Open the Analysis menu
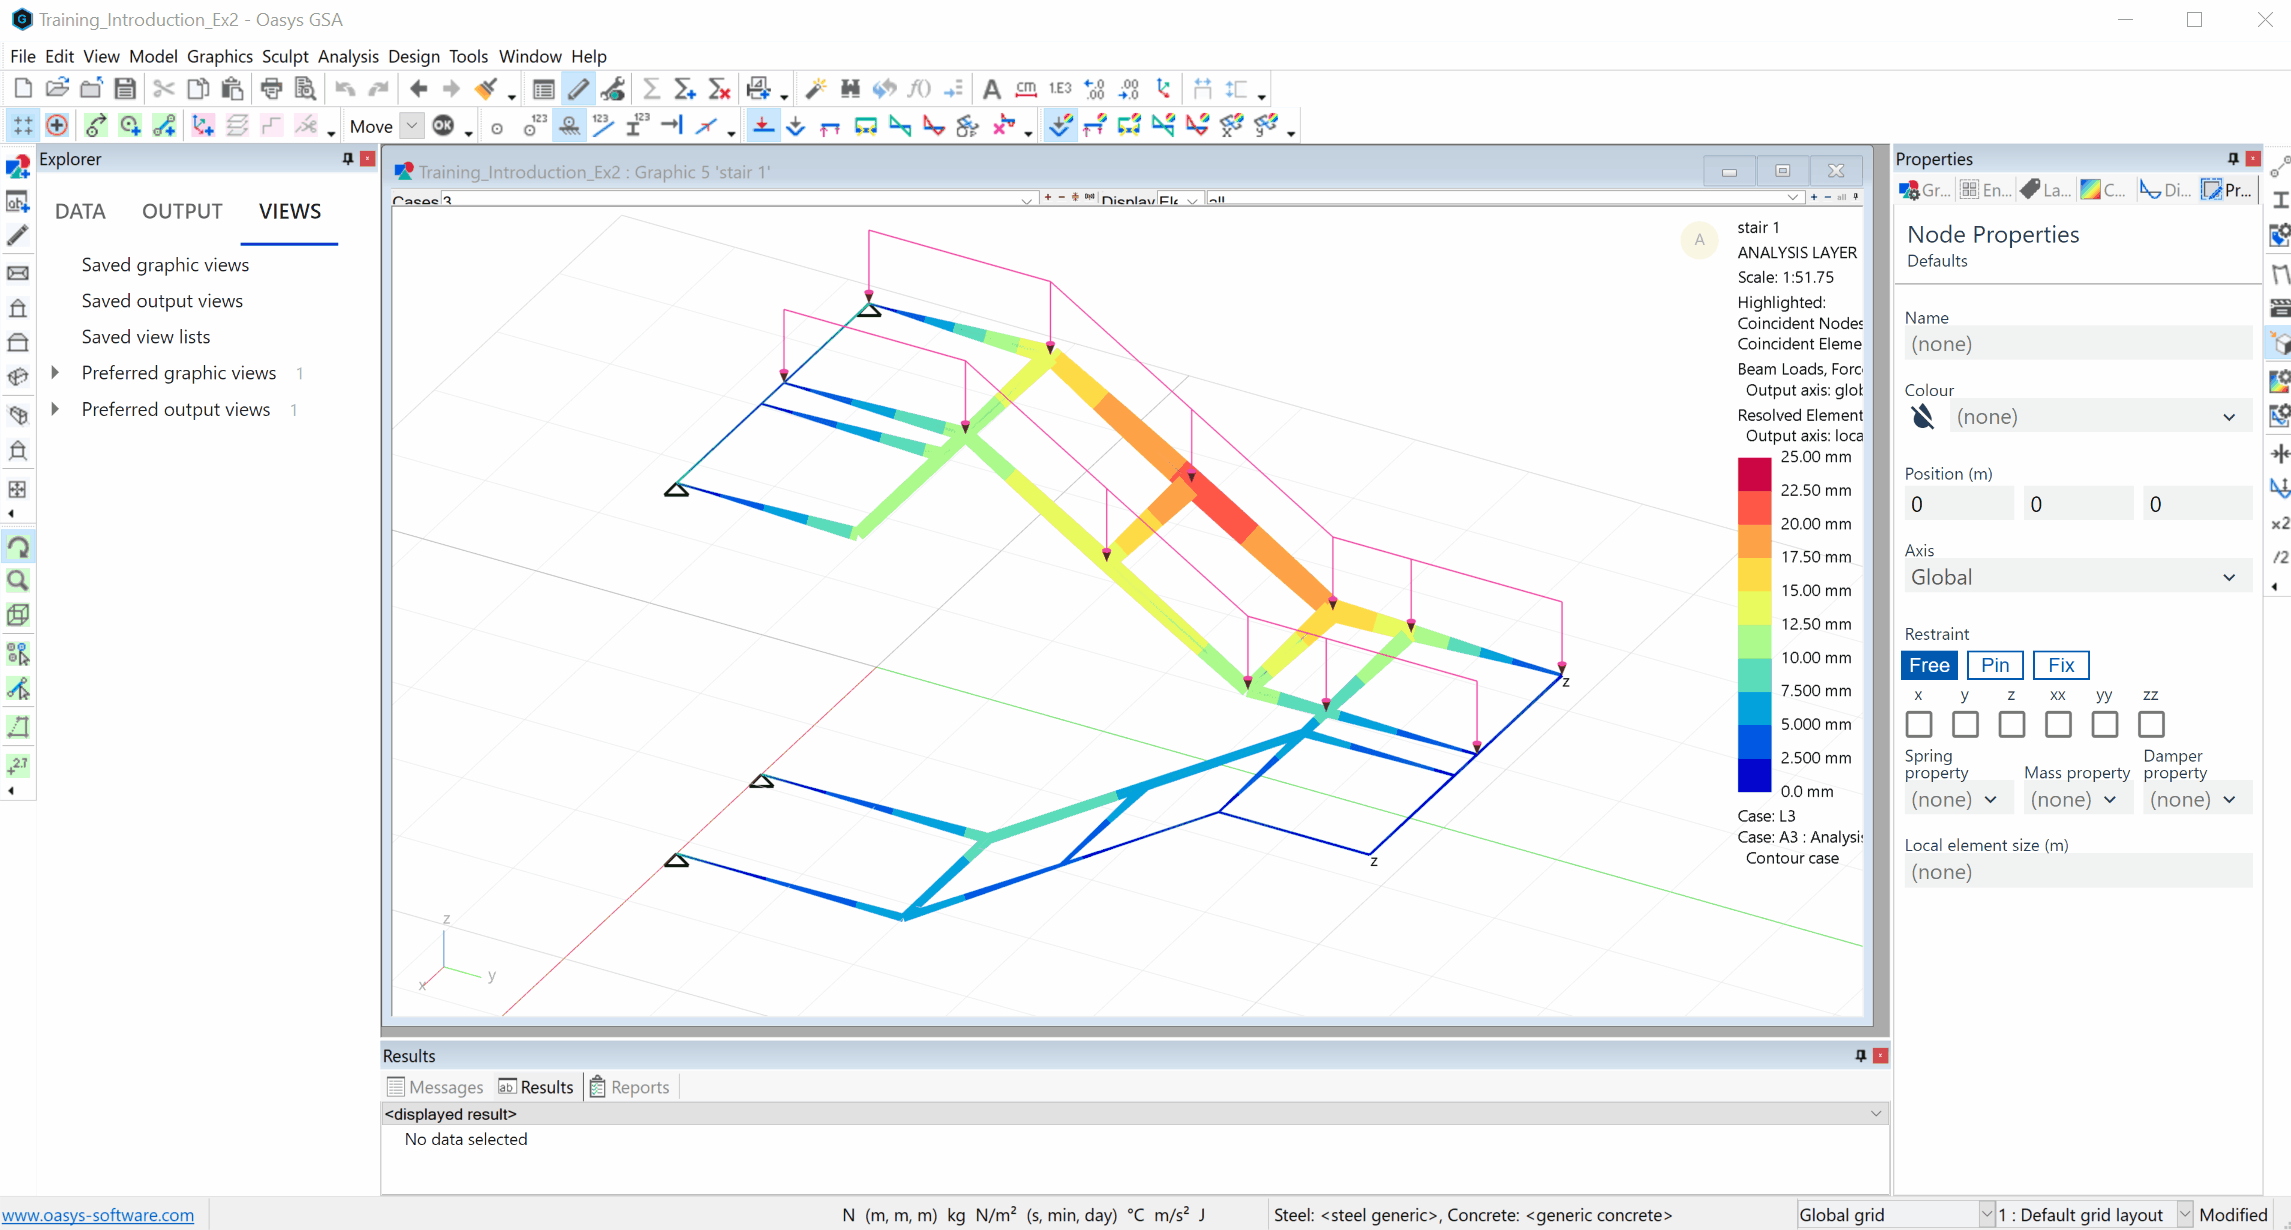This screenshot has width=2291, height=1230. click(x=347, y=56)
